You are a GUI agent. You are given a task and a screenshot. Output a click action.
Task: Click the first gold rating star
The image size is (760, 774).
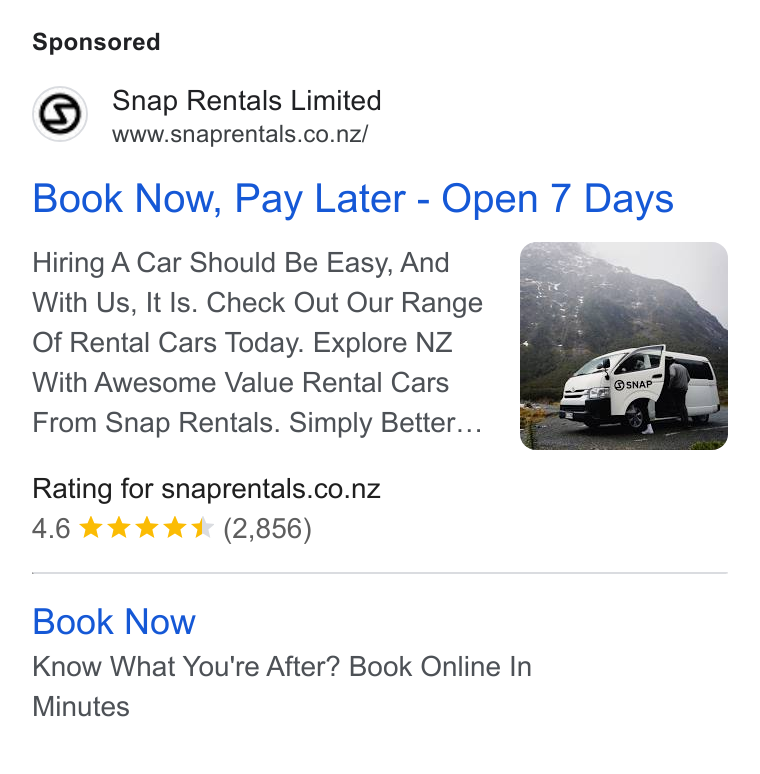coord(91,528)
